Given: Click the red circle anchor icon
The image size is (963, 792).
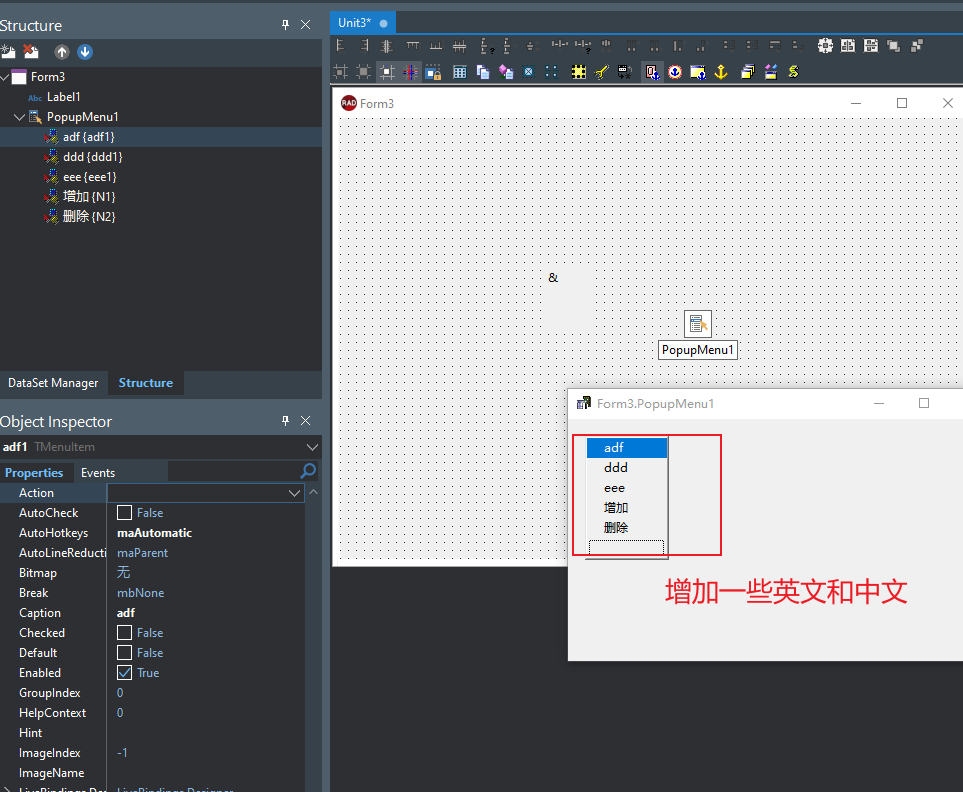Looking at the screenshot, I should coord(675,72).
